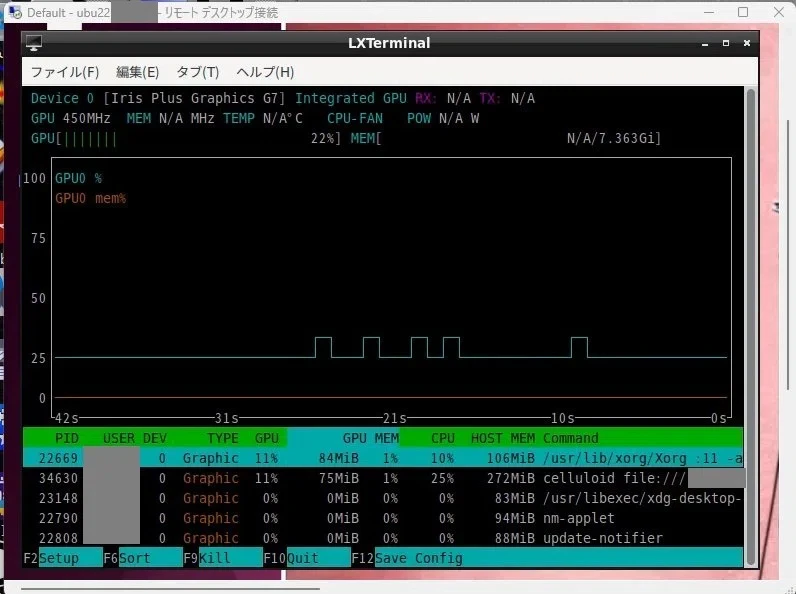Viewport: 796px width, 594px height.
Task: Close the LXTerminal window
Action: (747, 43)
